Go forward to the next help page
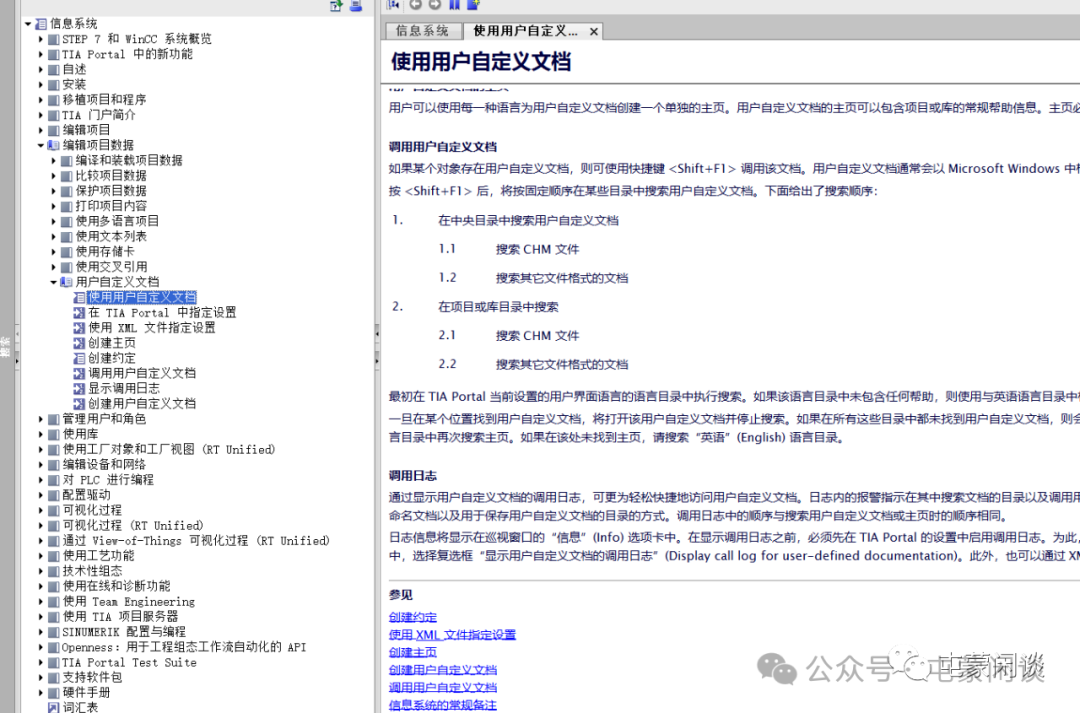 [435, 4]
